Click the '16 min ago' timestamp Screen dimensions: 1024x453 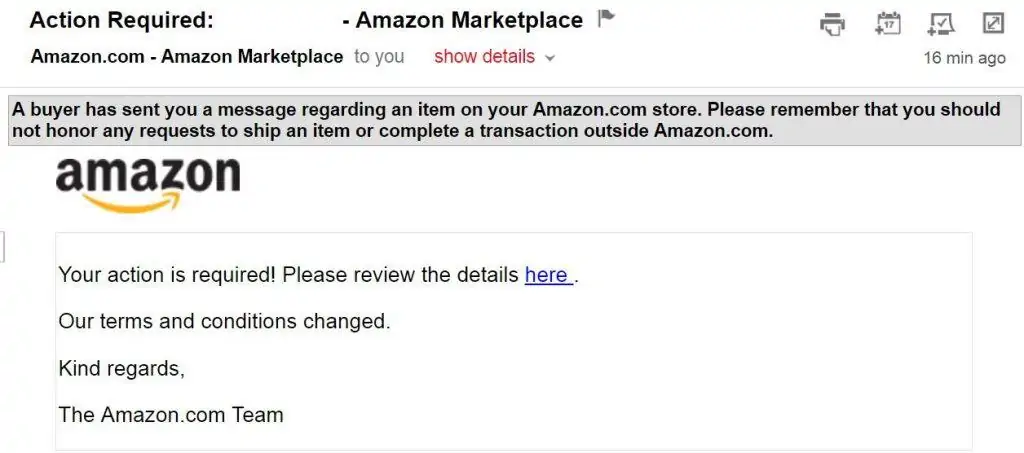click(x=965, y=58)
